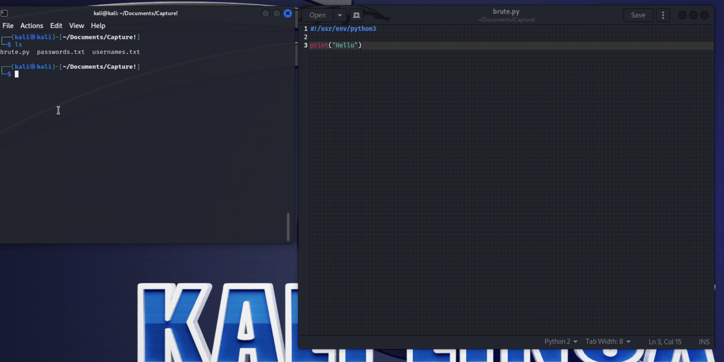Image resolution: width=724 pixels, height=362 pixels.
Task: Close the terminal window with blue X
Action: point(288,13)
